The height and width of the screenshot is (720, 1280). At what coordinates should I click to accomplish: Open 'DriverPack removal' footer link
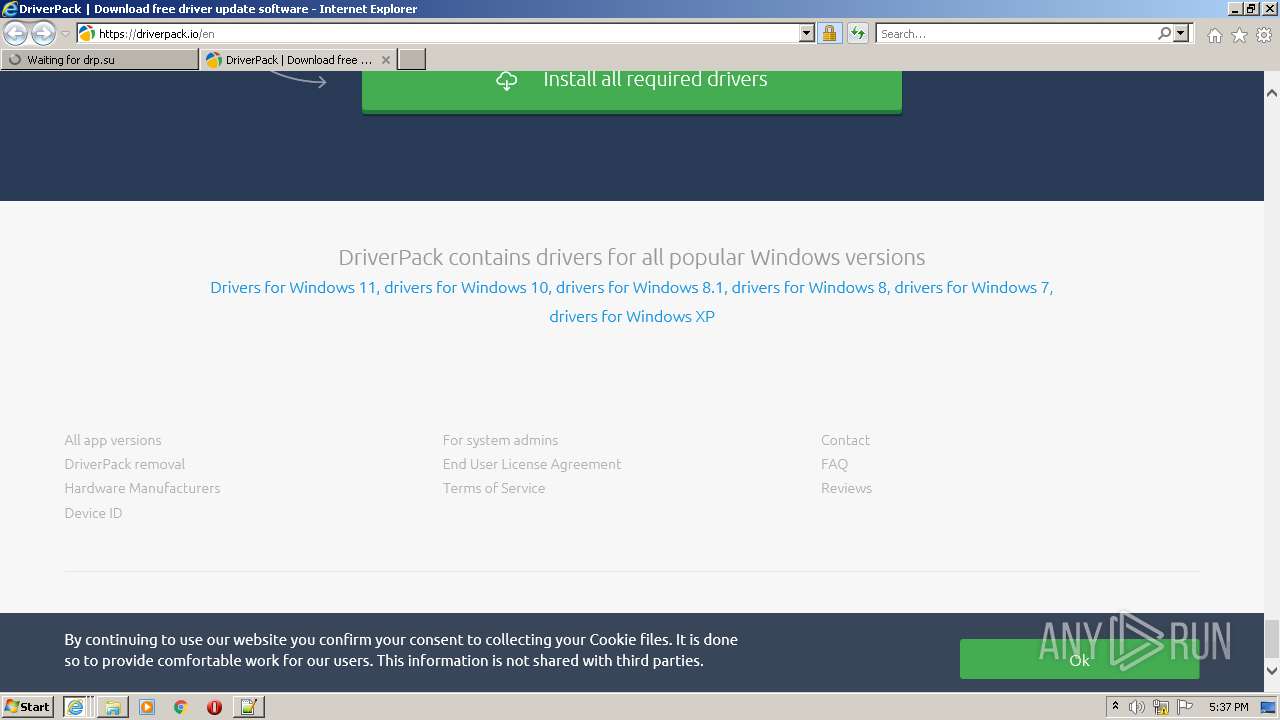[x=125, y=464]
